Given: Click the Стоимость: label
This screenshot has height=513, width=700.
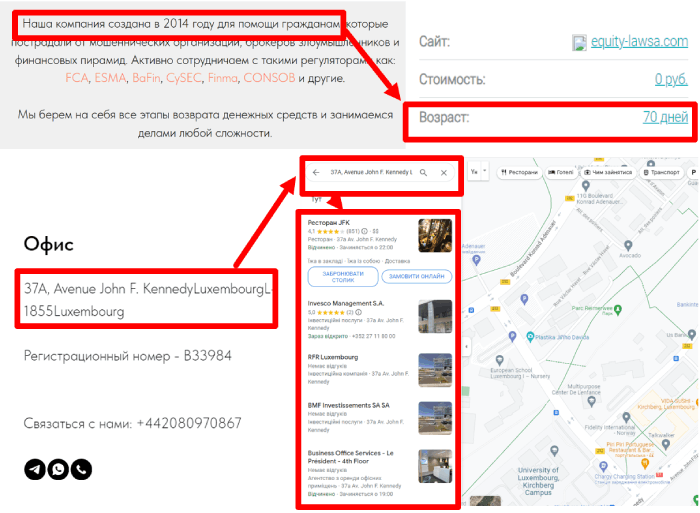Looking at the screenshot, I should point(452,79).
